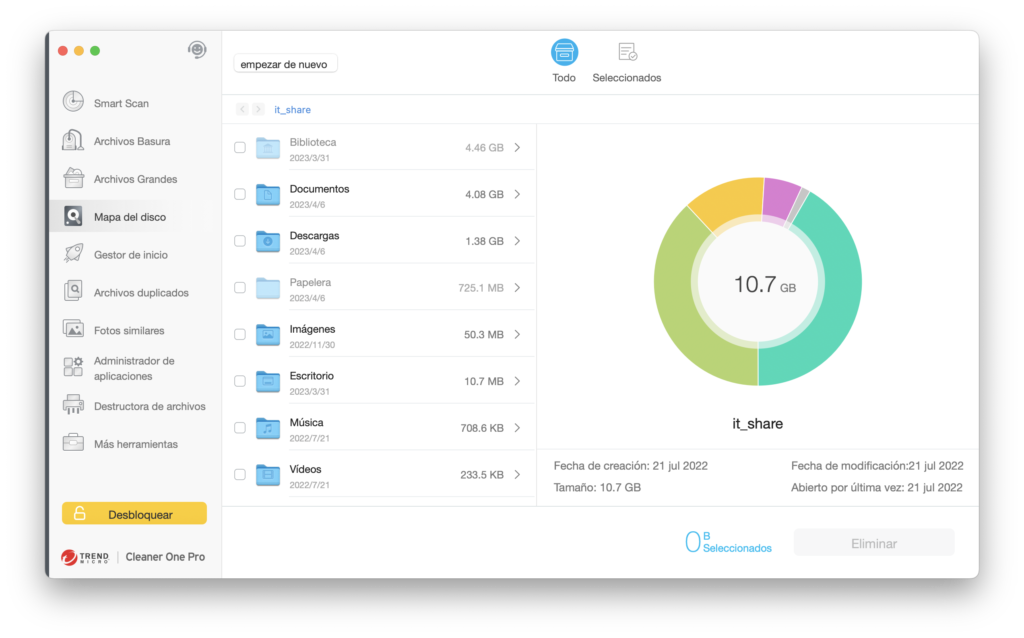Tick the Descargas folder checkbox

tap(240, 241)
